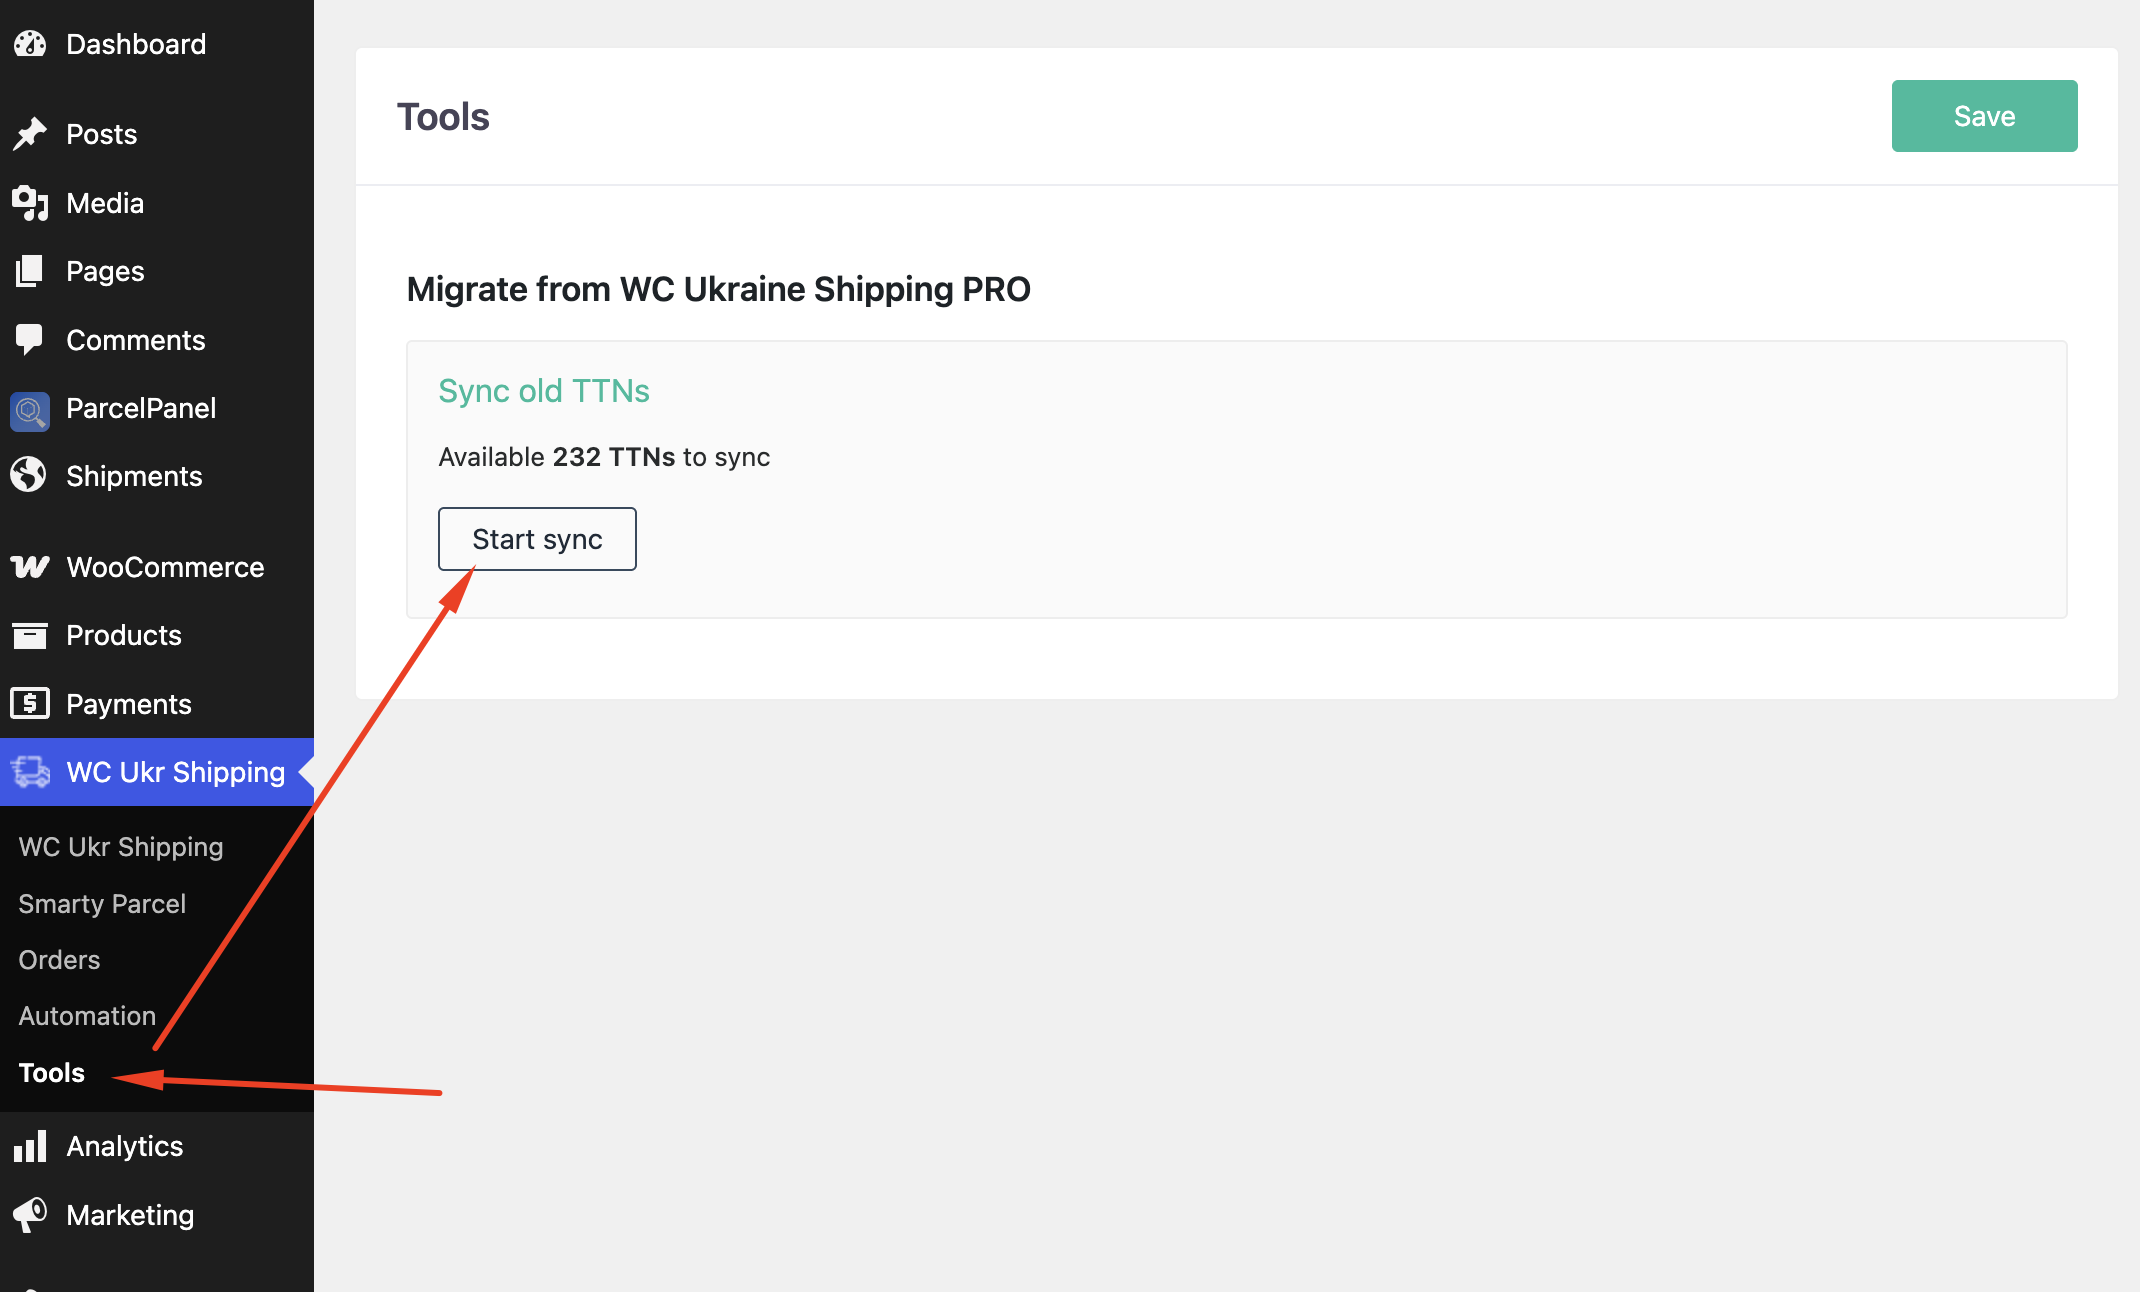This screenshot has width=2140, height=1292.
Task: Open the WooCommerce menu
Action: 157,567
